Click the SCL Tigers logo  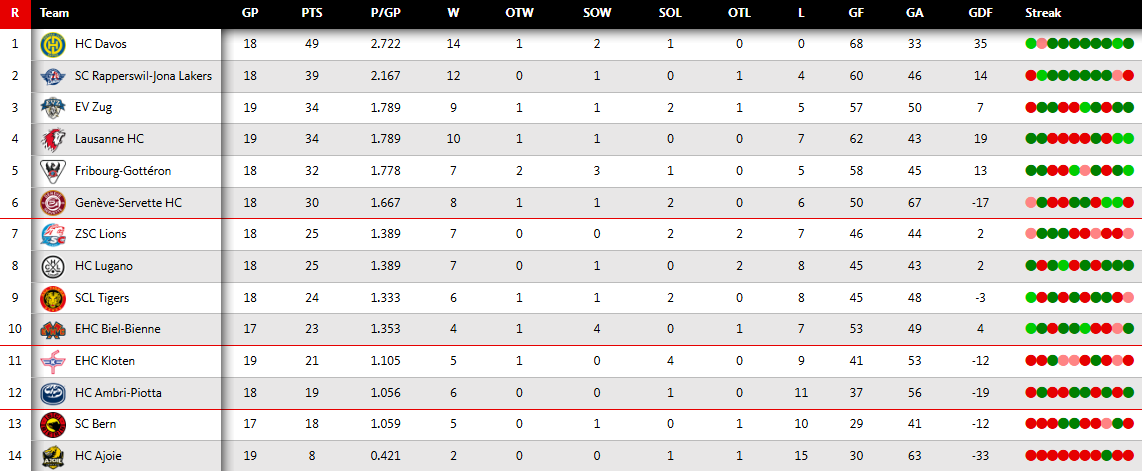coord(52,298)
